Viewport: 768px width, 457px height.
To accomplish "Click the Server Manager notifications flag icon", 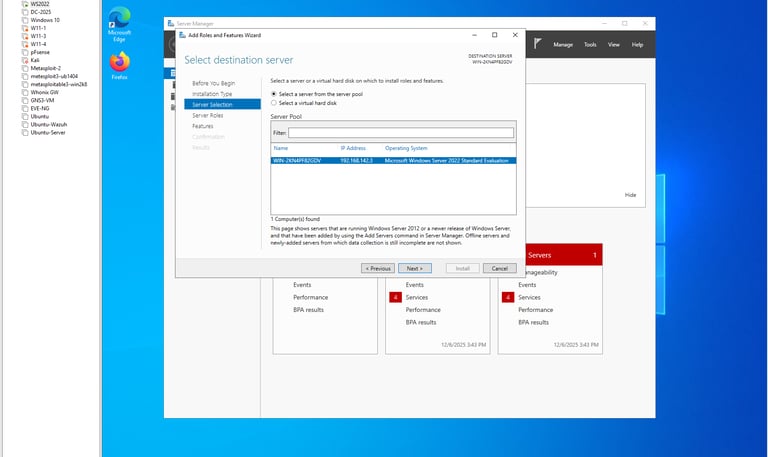I will [x=537, y=44].
